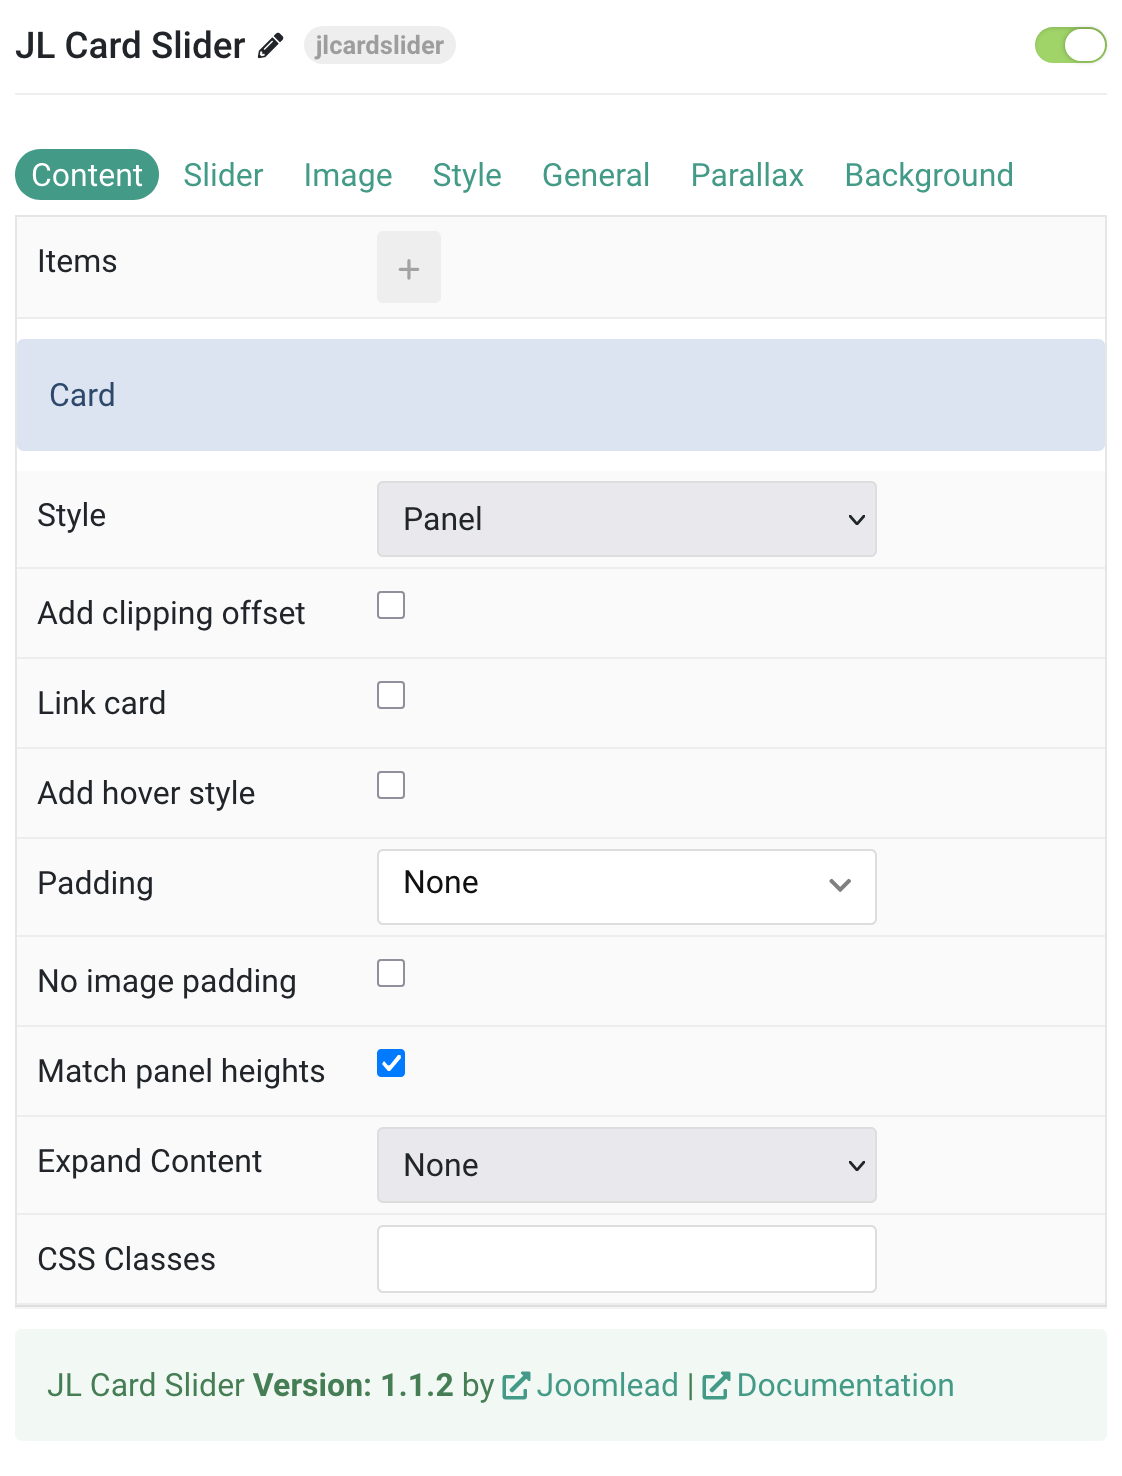Expand the Expand Content dropdown
The image size is (1122, 1476).
pos(627,1165)
